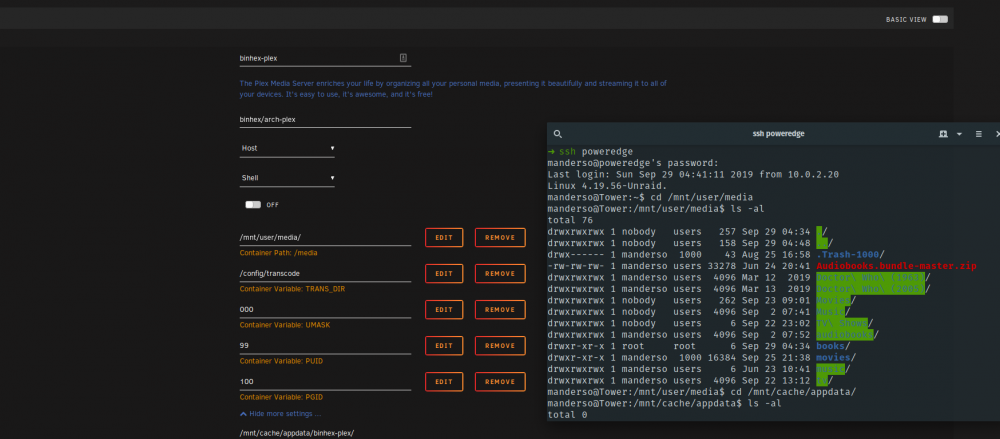Remove the UMASK variable
1000x439 pixels.
500,309
